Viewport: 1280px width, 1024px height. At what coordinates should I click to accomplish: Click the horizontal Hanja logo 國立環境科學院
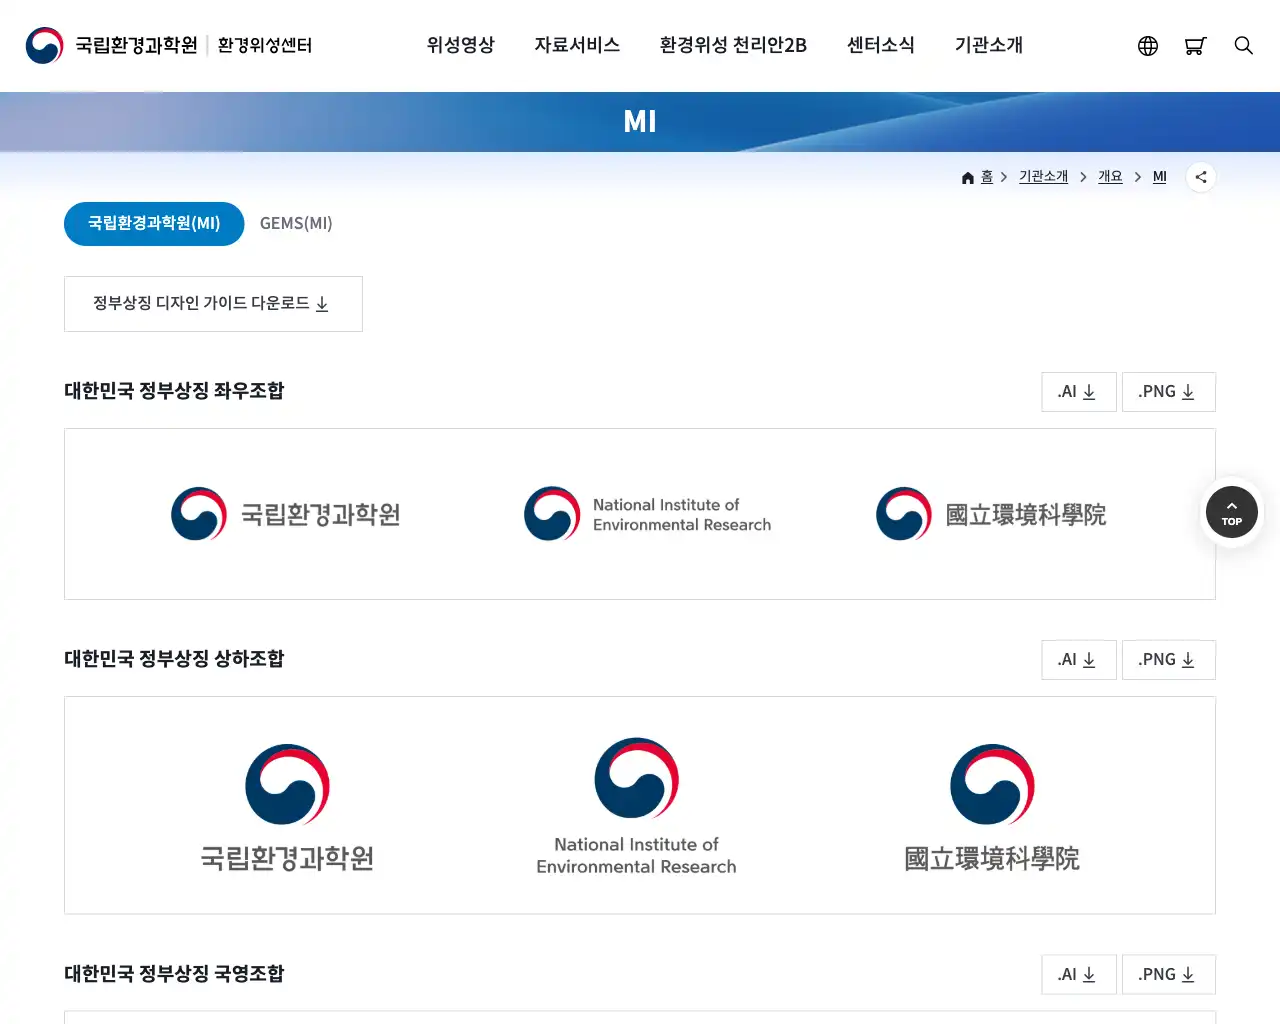click(x=991, y=514)
